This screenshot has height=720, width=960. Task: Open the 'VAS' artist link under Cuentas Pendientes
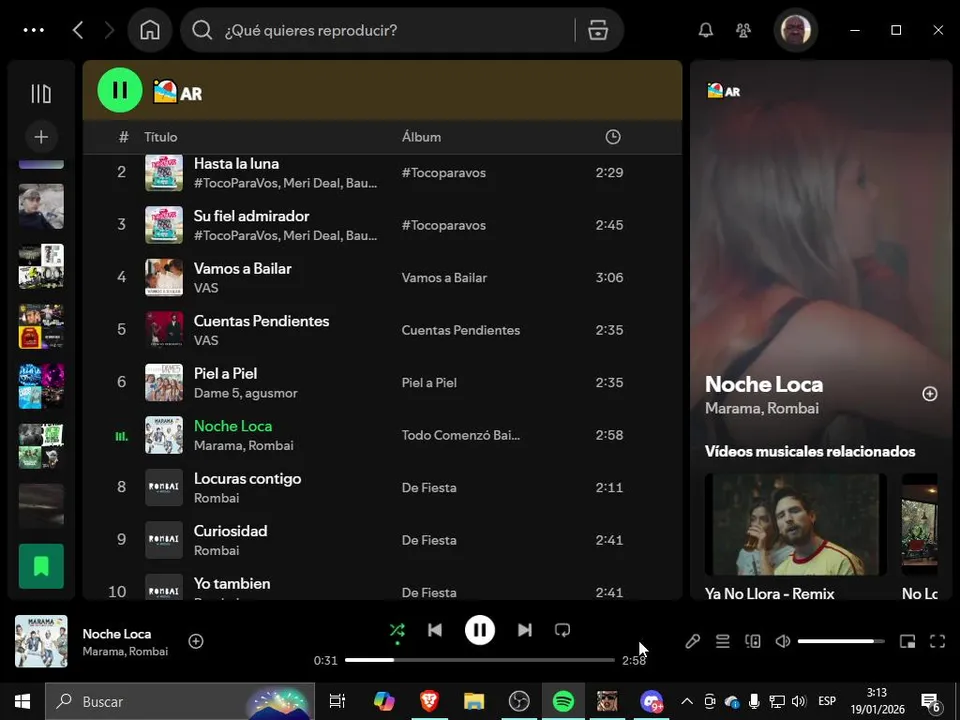click(x=206, y=340)
